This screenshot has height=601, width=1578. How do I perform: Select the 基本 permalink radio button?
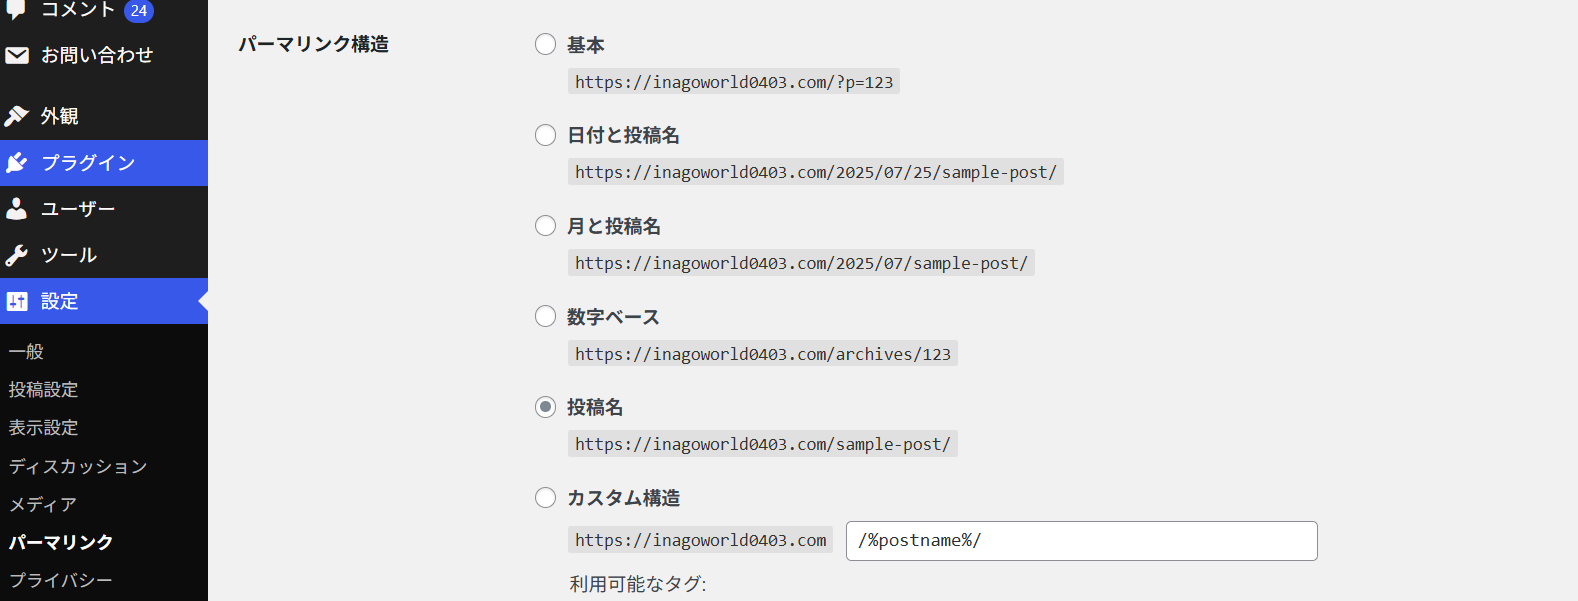click(x=545, y=44)
